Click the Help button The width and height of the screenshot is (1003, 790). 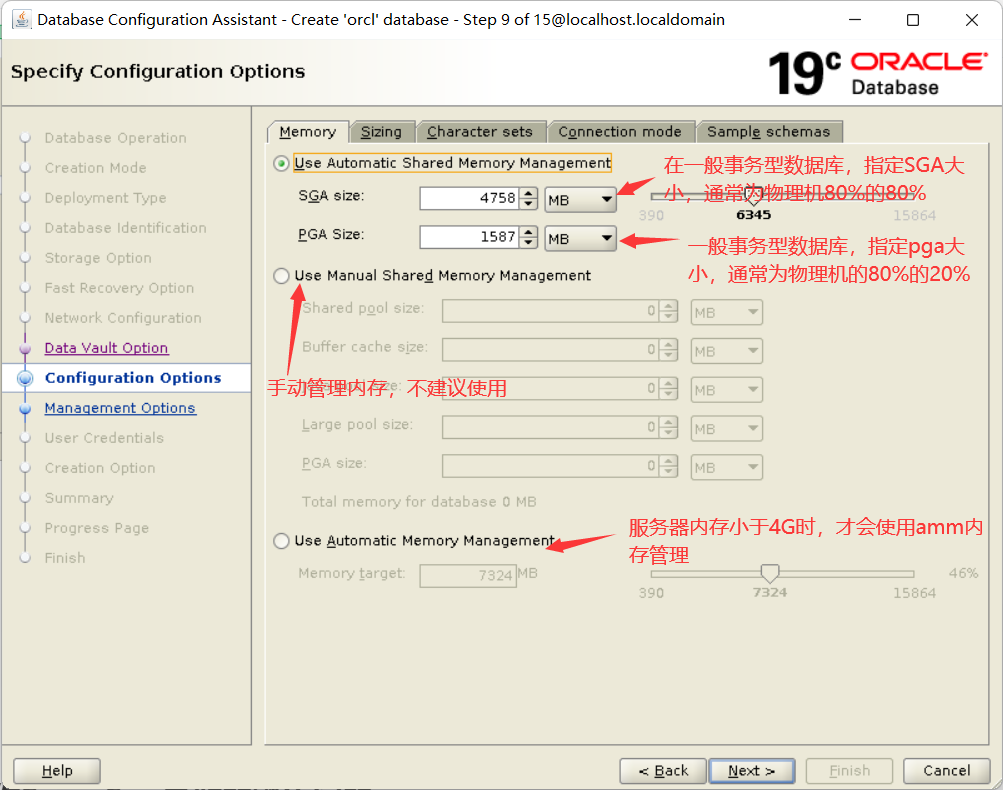57,771
